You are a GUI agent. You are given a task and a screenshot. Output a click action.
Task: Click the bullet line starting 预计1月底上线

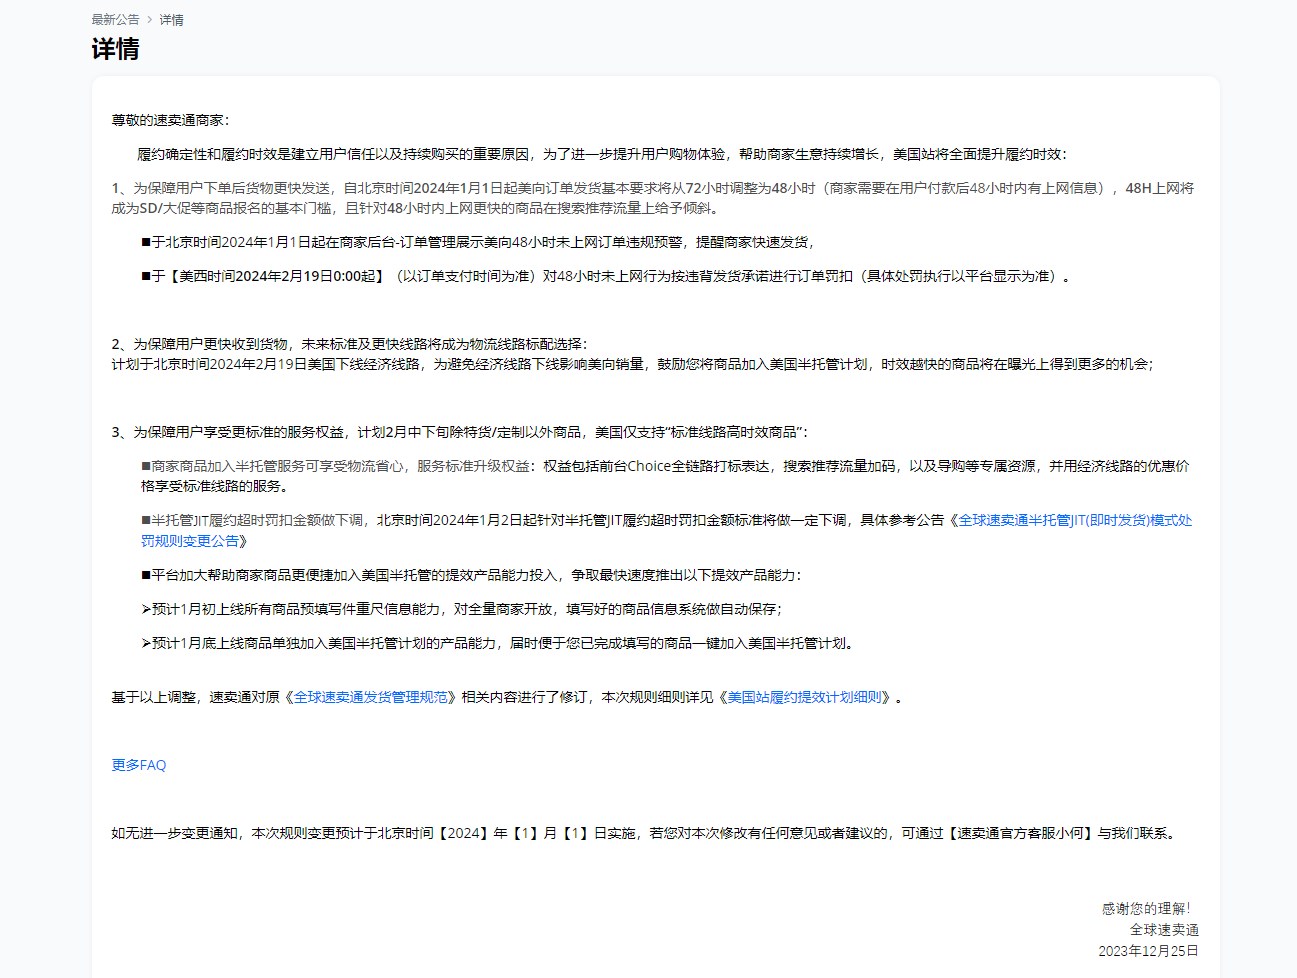point(500,643)
